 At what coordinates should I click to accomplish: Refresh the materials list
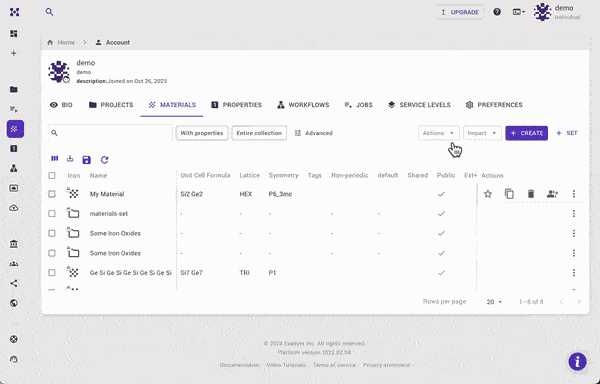pyautogui.click(x=104, y=160)
